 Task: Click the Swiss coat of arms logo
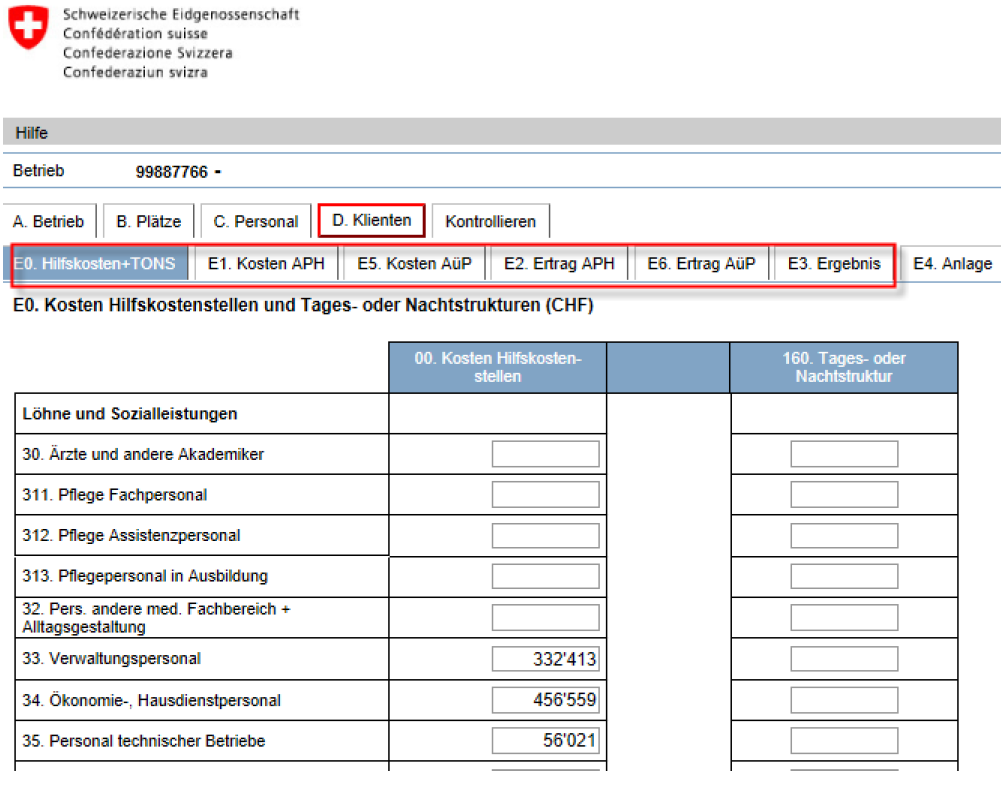click(x=28, y=28)
